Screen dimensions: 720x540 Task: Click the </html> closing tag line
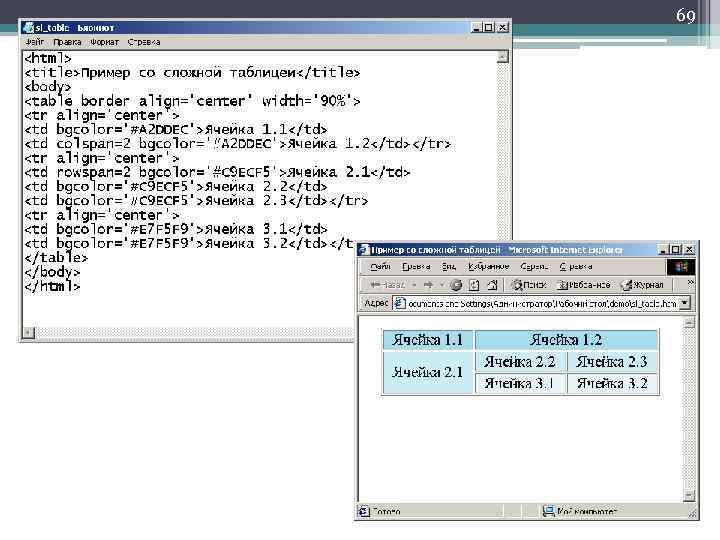tap(52, 286)
